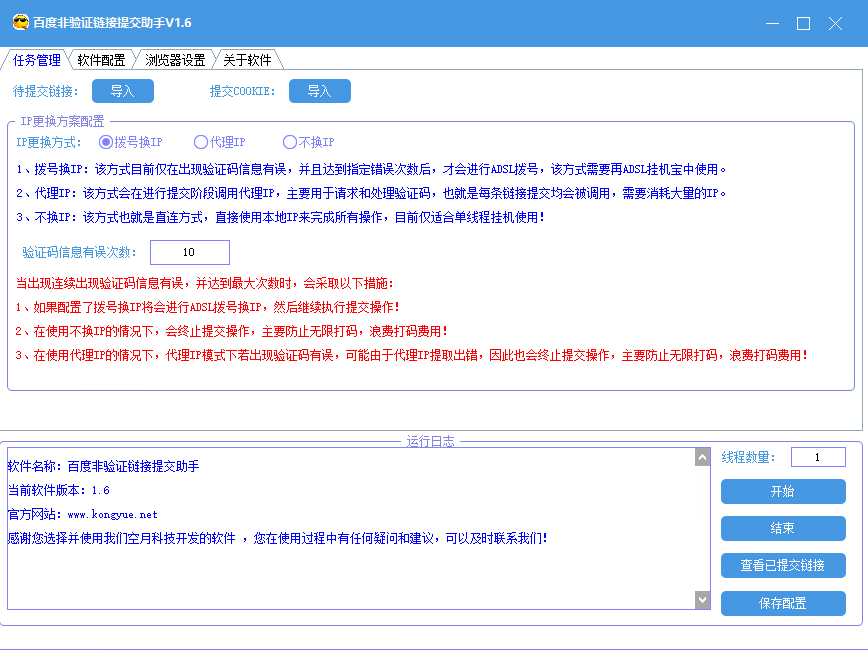Click the log scrollbar down arrow
The image size is (868, 650).
(x=702, y=600)
